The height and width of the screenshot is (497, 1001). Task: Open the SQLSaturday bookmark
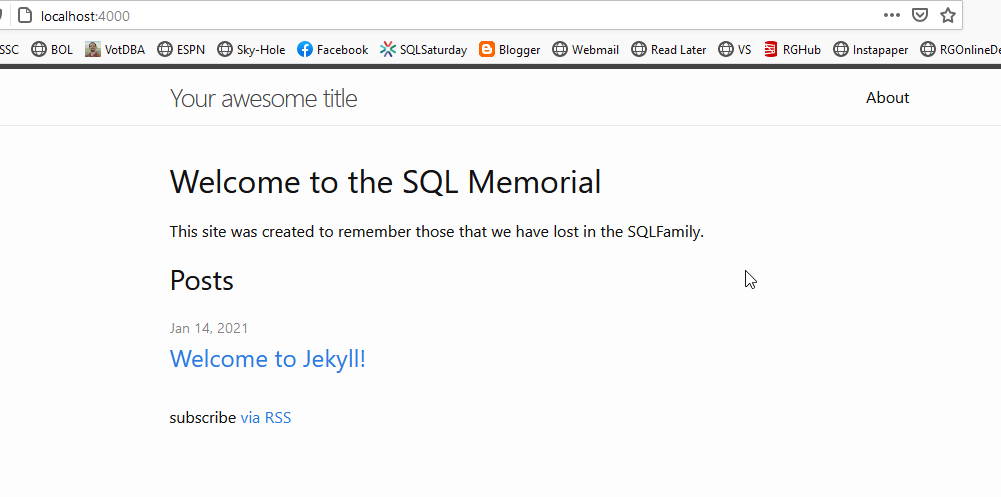tap(424, 49)
